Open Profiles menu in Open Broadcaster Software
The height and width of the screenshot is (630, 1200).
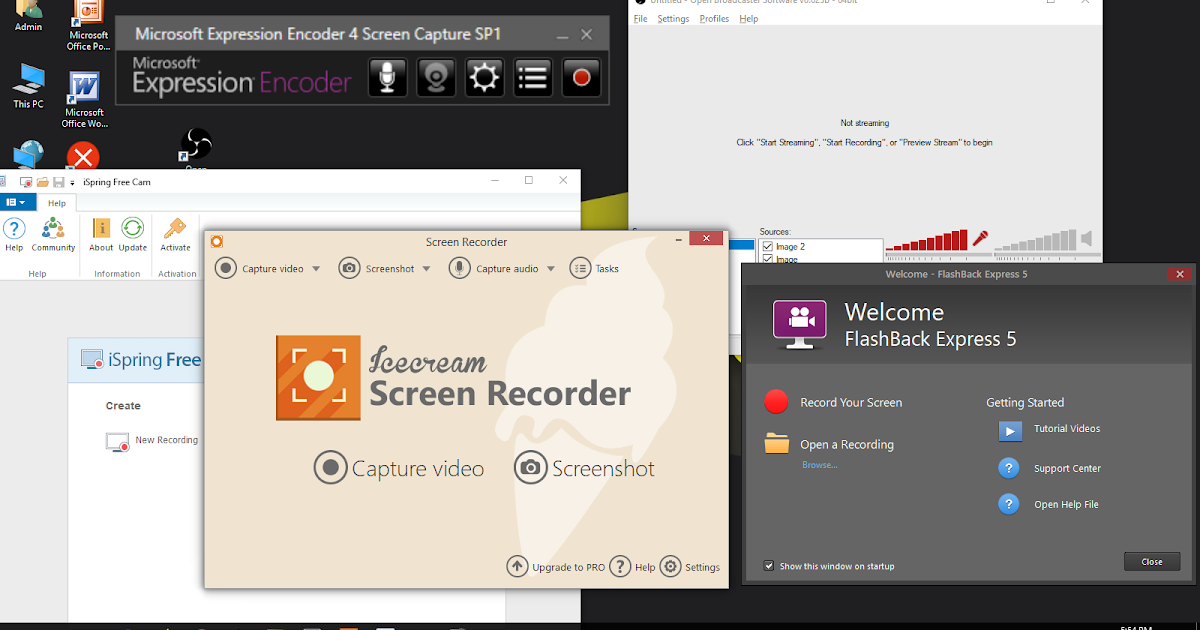(714, 19)
